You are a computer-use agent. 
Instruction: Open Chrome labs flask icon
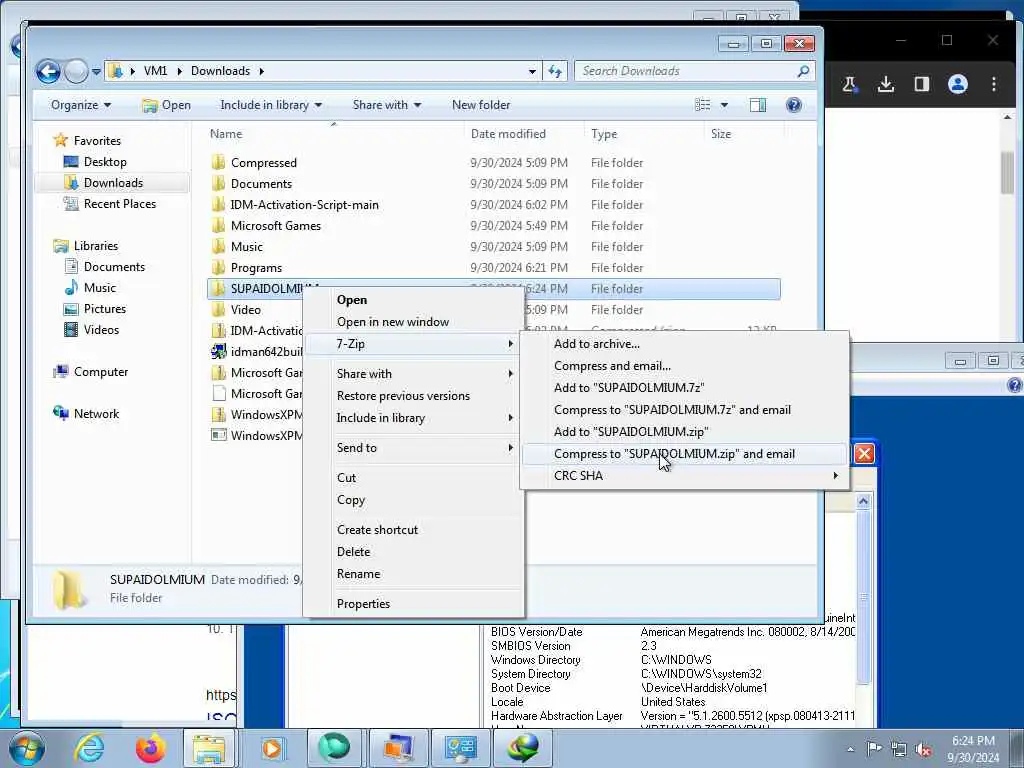[850, 84]
